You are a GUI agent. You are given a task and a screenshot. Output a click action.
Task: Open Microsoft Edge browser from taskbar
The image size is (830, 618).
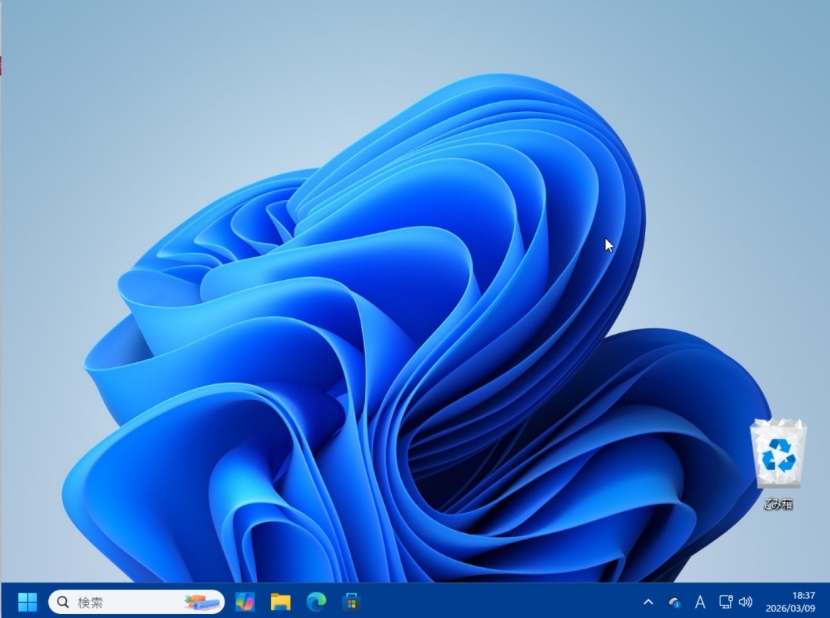coord(316,602)
